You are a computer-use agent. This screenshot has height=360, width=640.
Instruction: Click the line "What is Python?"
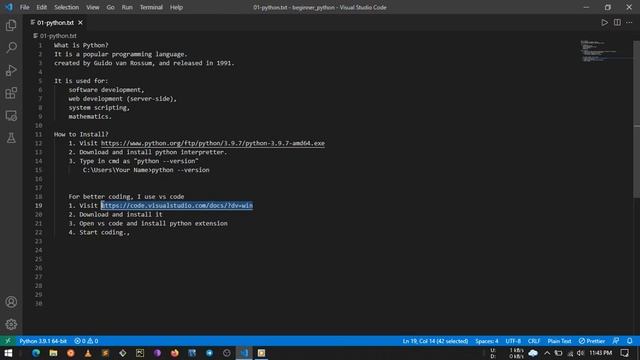[x=81, y=45]
